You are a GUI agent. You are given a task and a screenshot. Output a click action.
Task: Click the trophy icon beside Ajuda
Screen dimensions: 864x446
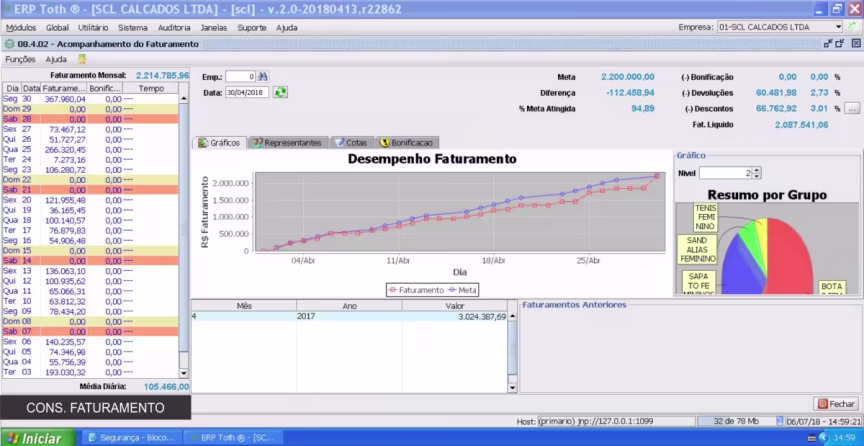coord(82,59)
